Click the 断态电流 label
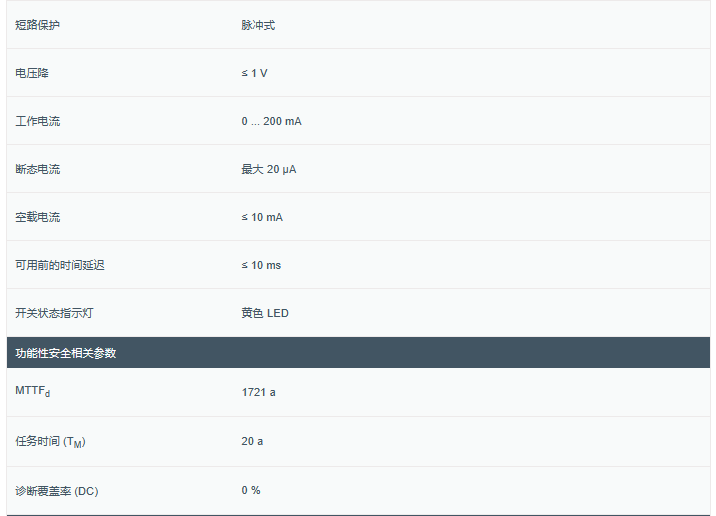The width and height of the screenshot is (716, 516). point(38,169)
